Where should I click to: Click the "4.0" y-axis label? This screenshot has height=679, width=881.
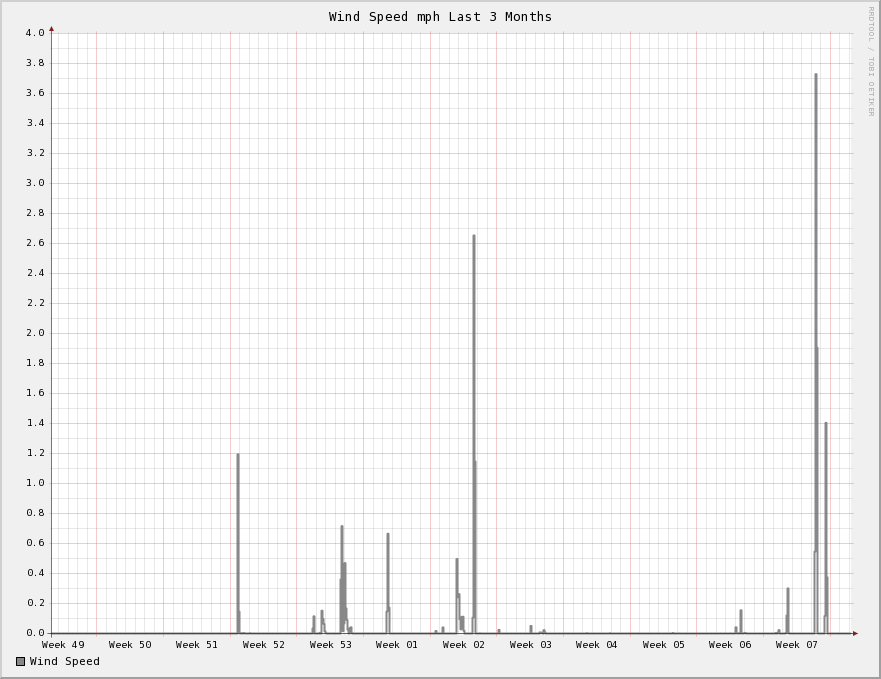click(x=35, y=33)
